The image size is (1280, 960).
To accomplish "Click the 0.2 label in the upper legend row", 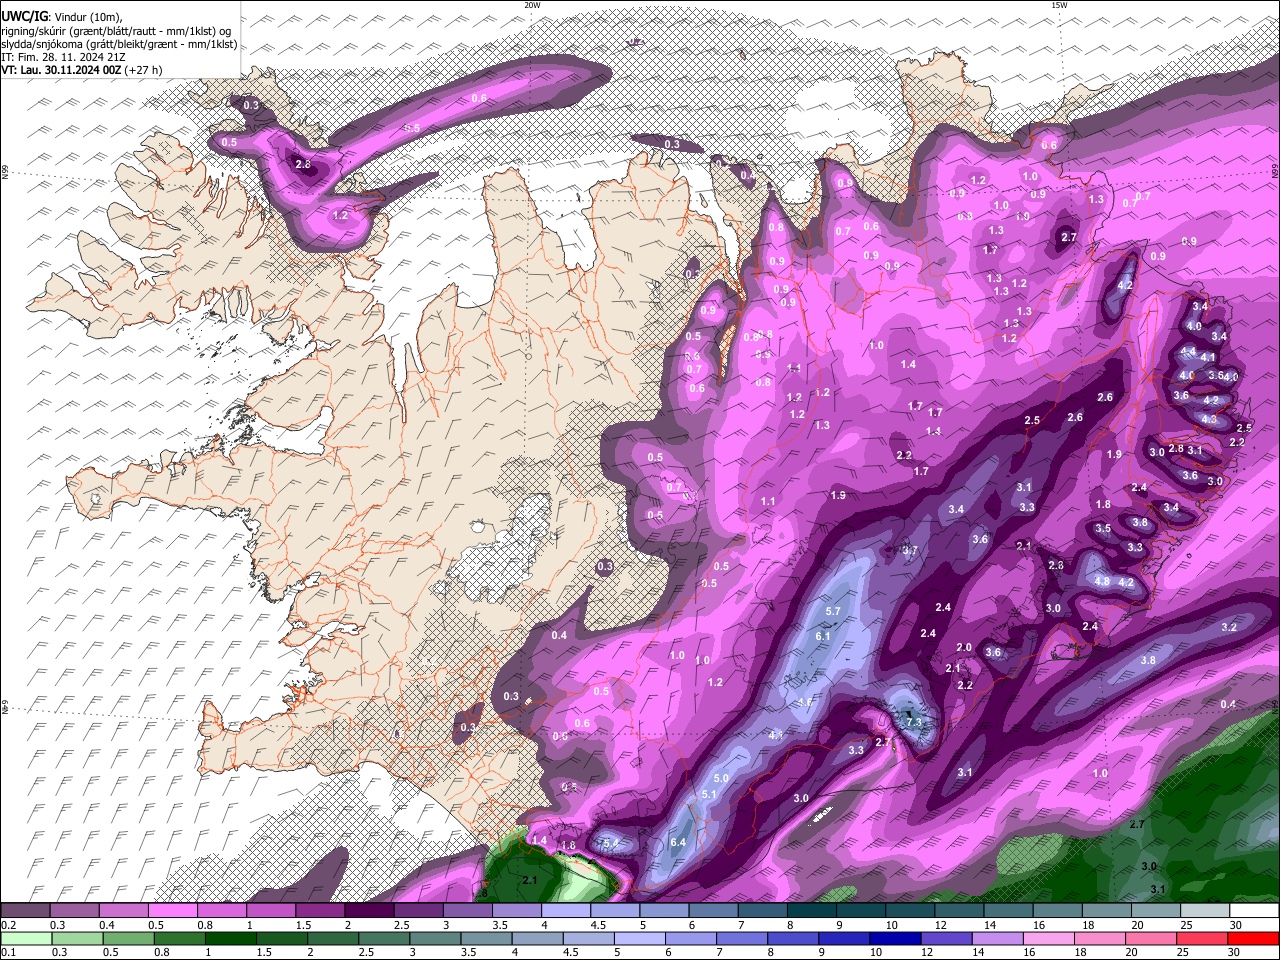I will (6, 926).
